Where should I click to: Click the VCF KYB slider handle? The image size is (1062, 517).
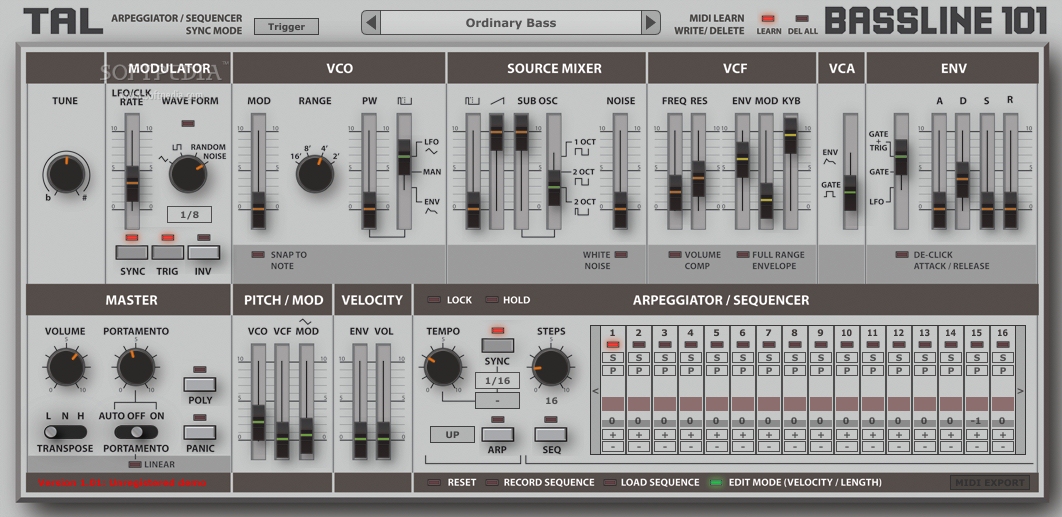point(790,134)
